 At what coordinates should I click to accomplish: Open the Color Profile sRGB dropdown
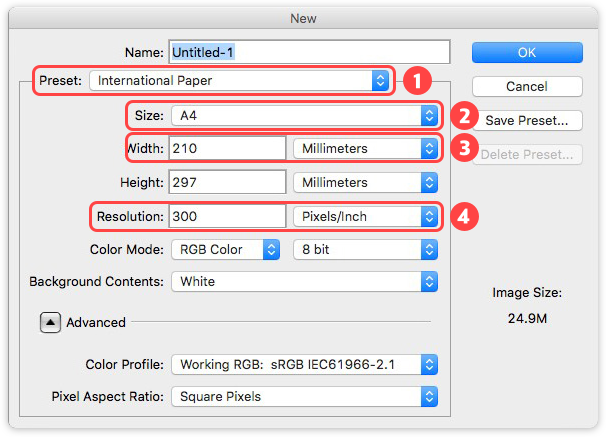(304, 363)
